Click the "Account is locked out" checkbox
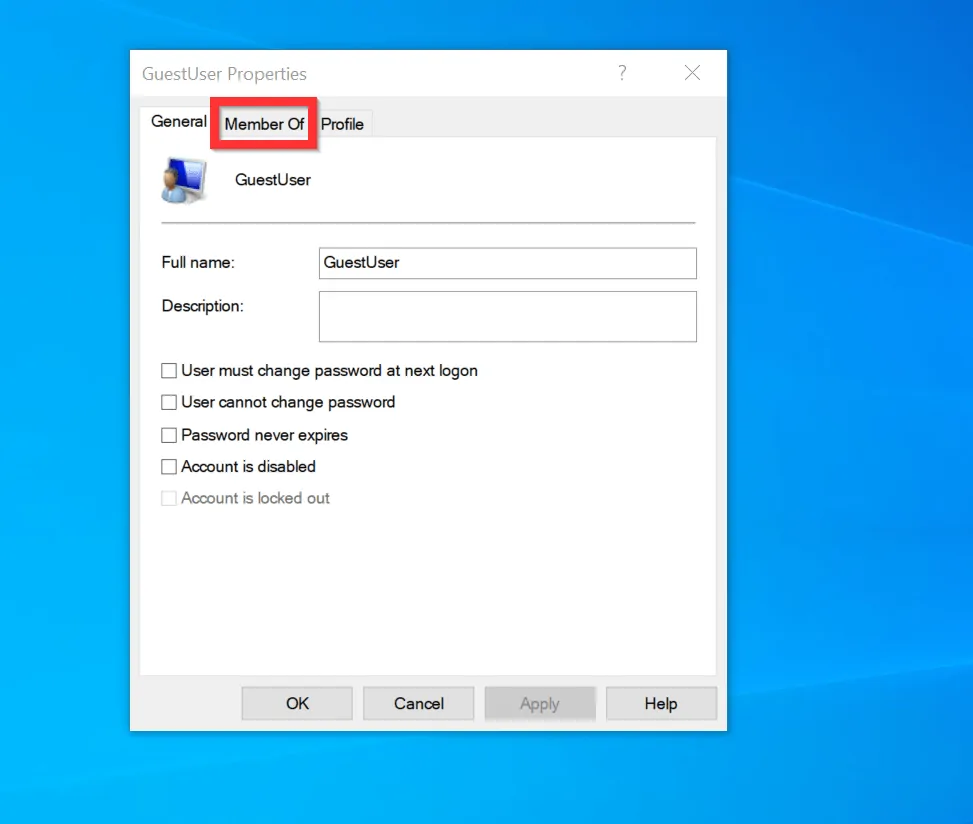The image size is (973, 824). pyautogui.click(x=169, y=498)
